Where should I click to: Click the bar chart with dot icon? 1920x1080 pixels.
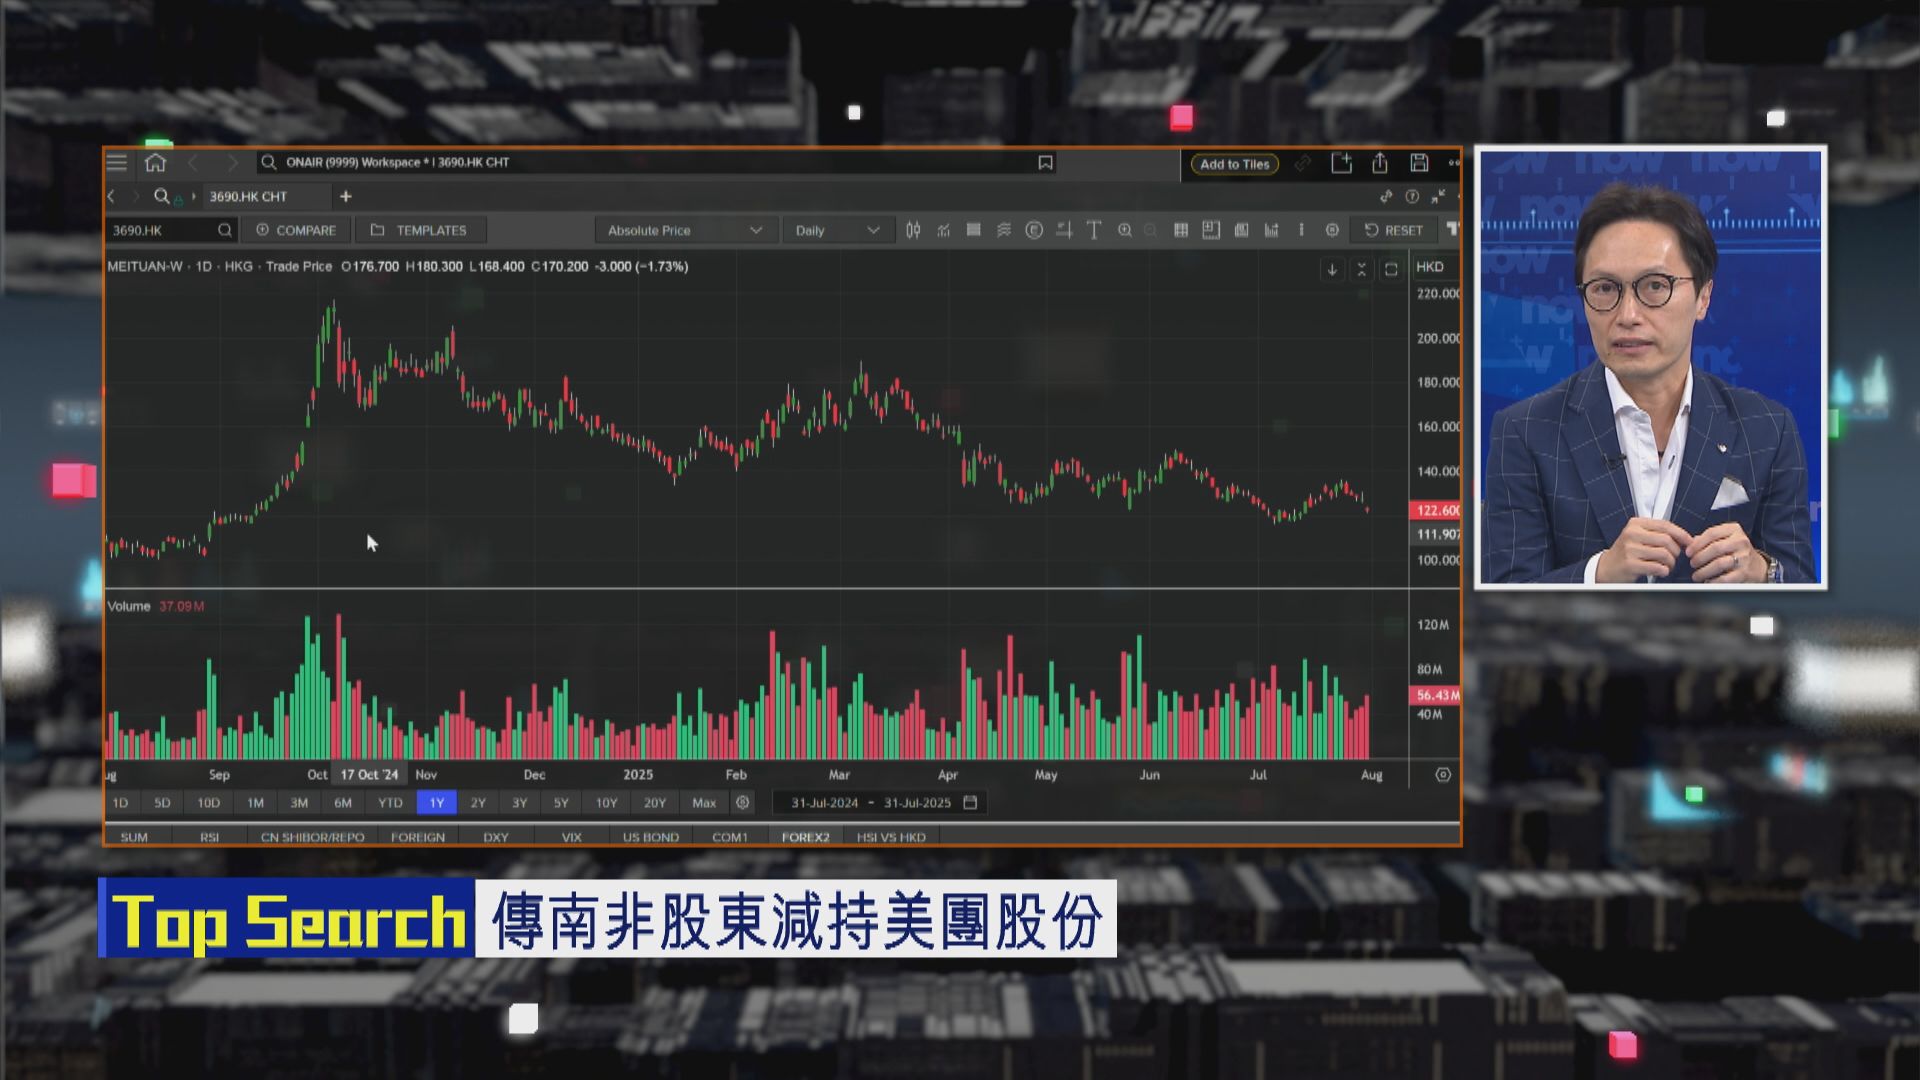1271,230
